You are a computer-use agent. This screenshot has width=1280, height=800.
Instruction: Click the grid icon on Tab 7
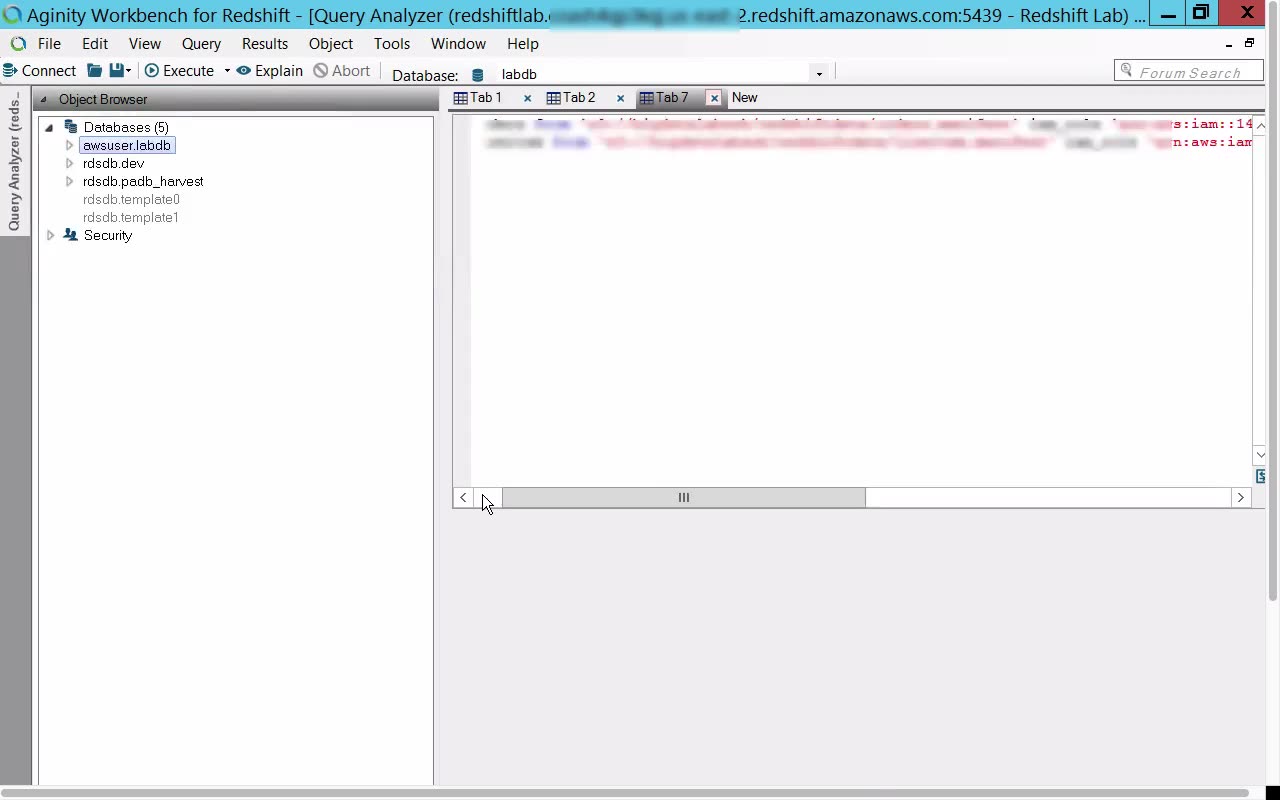(x=646, y=98)
